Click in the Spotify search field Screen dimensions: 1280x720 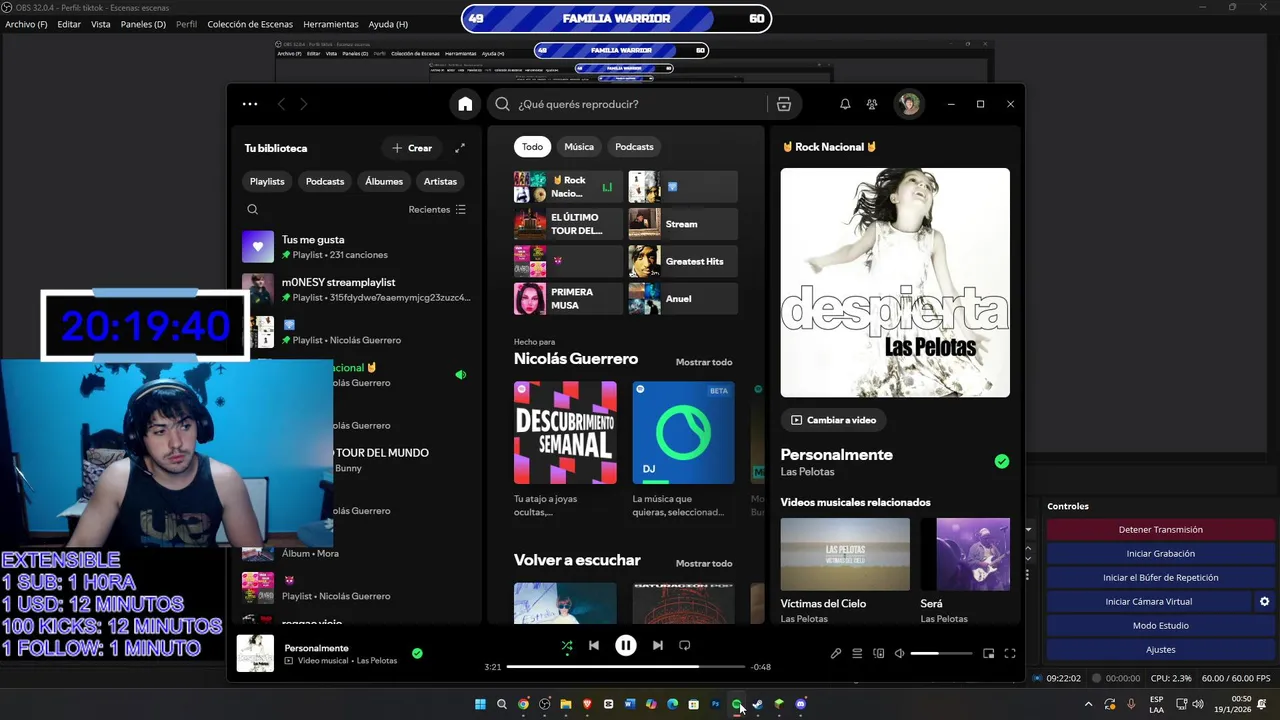[x=640, y=104]
